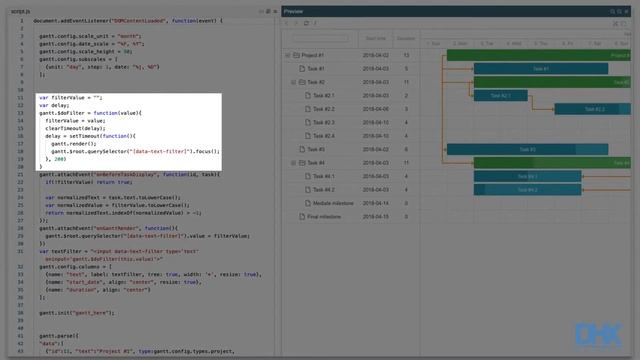Image resolution: width=640 pixels, height=360 pixels.
Task: Click the green Project #1 bar in timeline
Action: (539, 55)
